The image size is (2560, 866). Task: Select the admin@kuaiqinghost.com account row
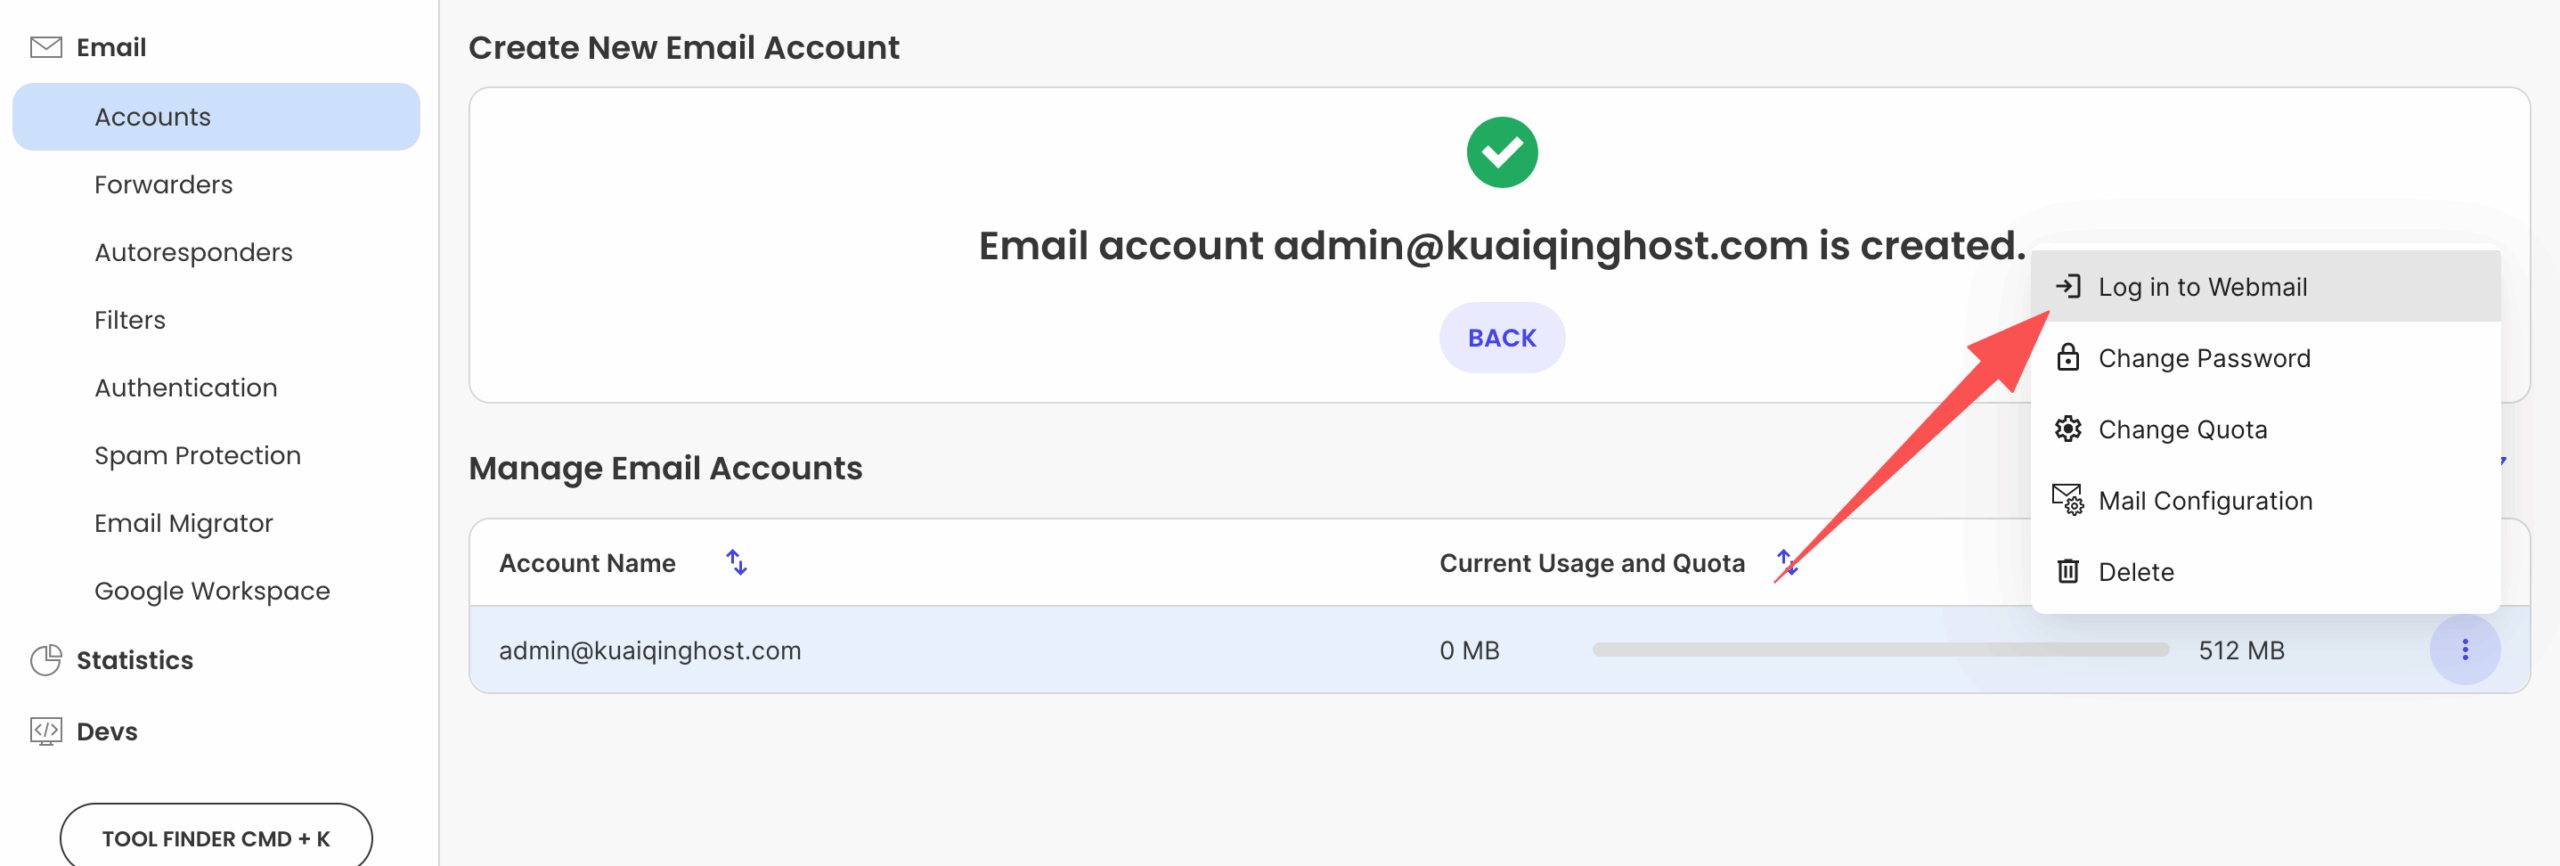[x=650, y=651]
